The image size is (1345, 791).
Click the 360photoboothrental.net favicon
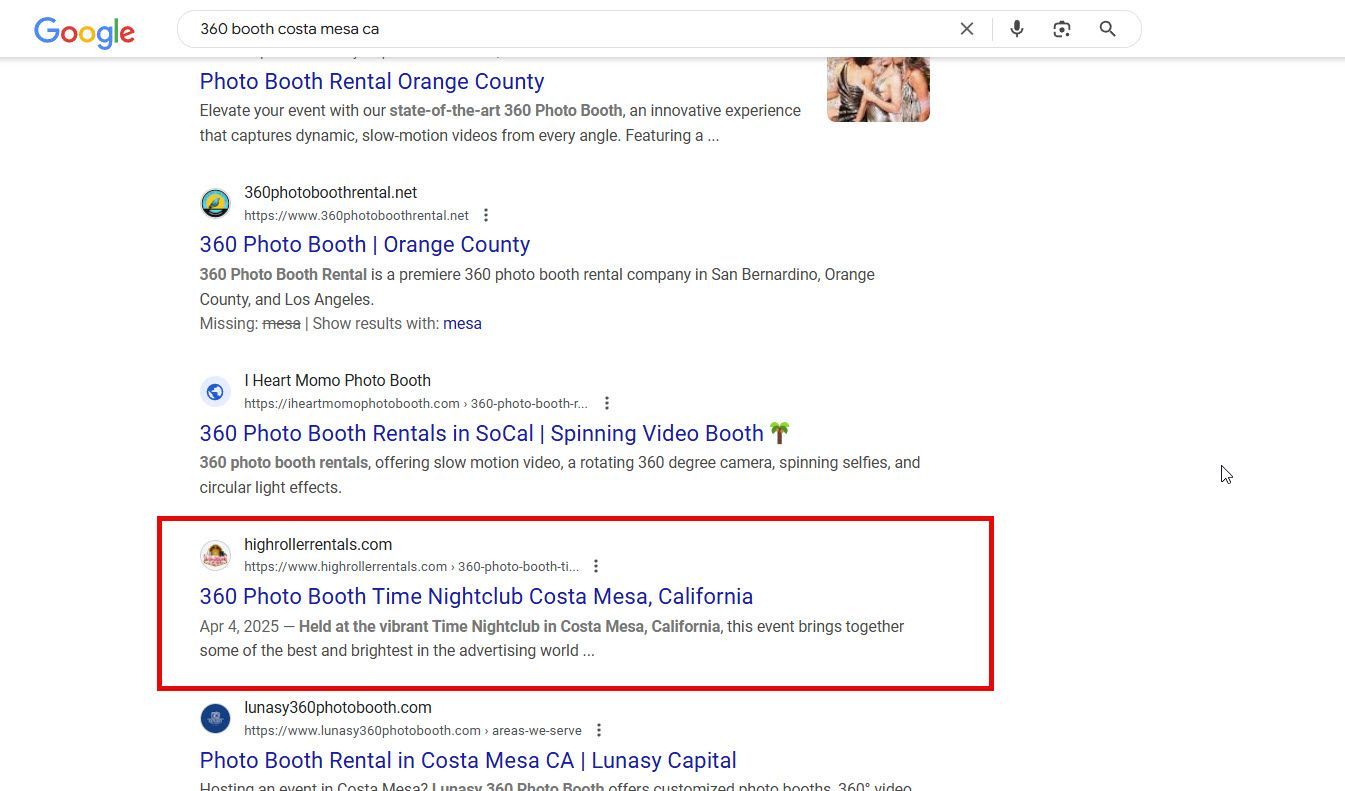215,204
